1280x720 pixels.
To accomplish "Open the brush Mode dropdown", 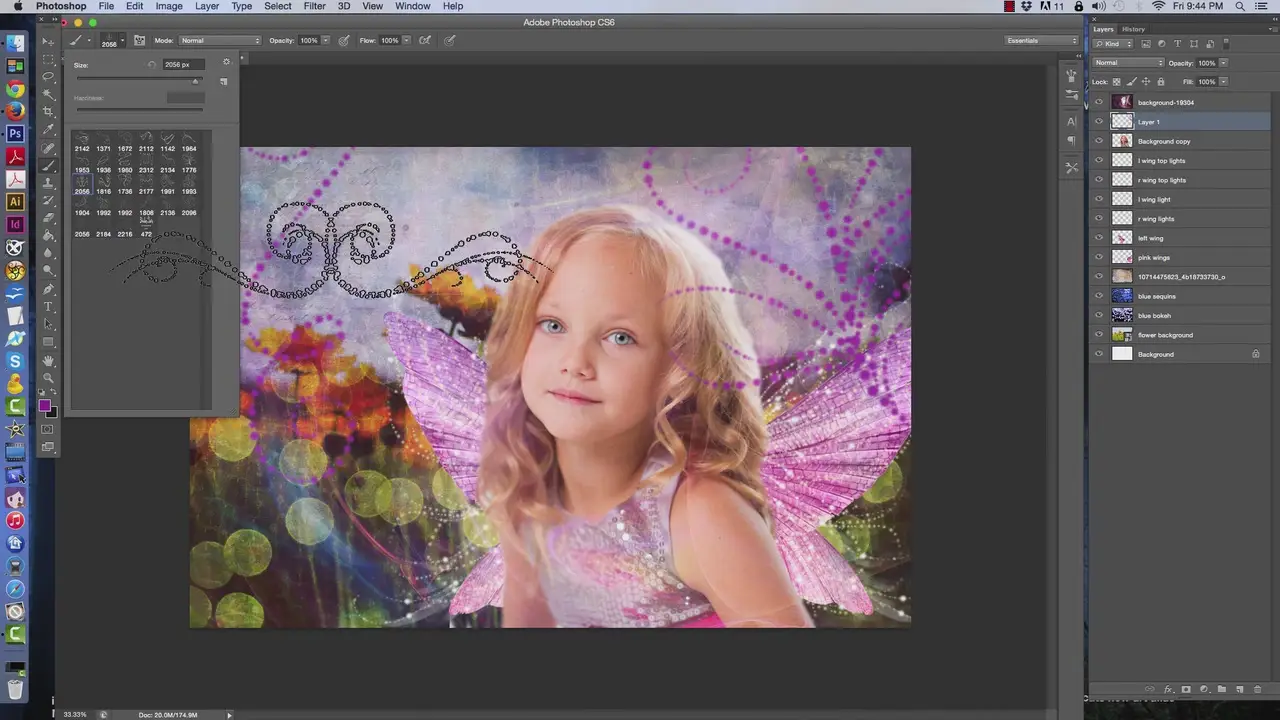I will point(220,41).
